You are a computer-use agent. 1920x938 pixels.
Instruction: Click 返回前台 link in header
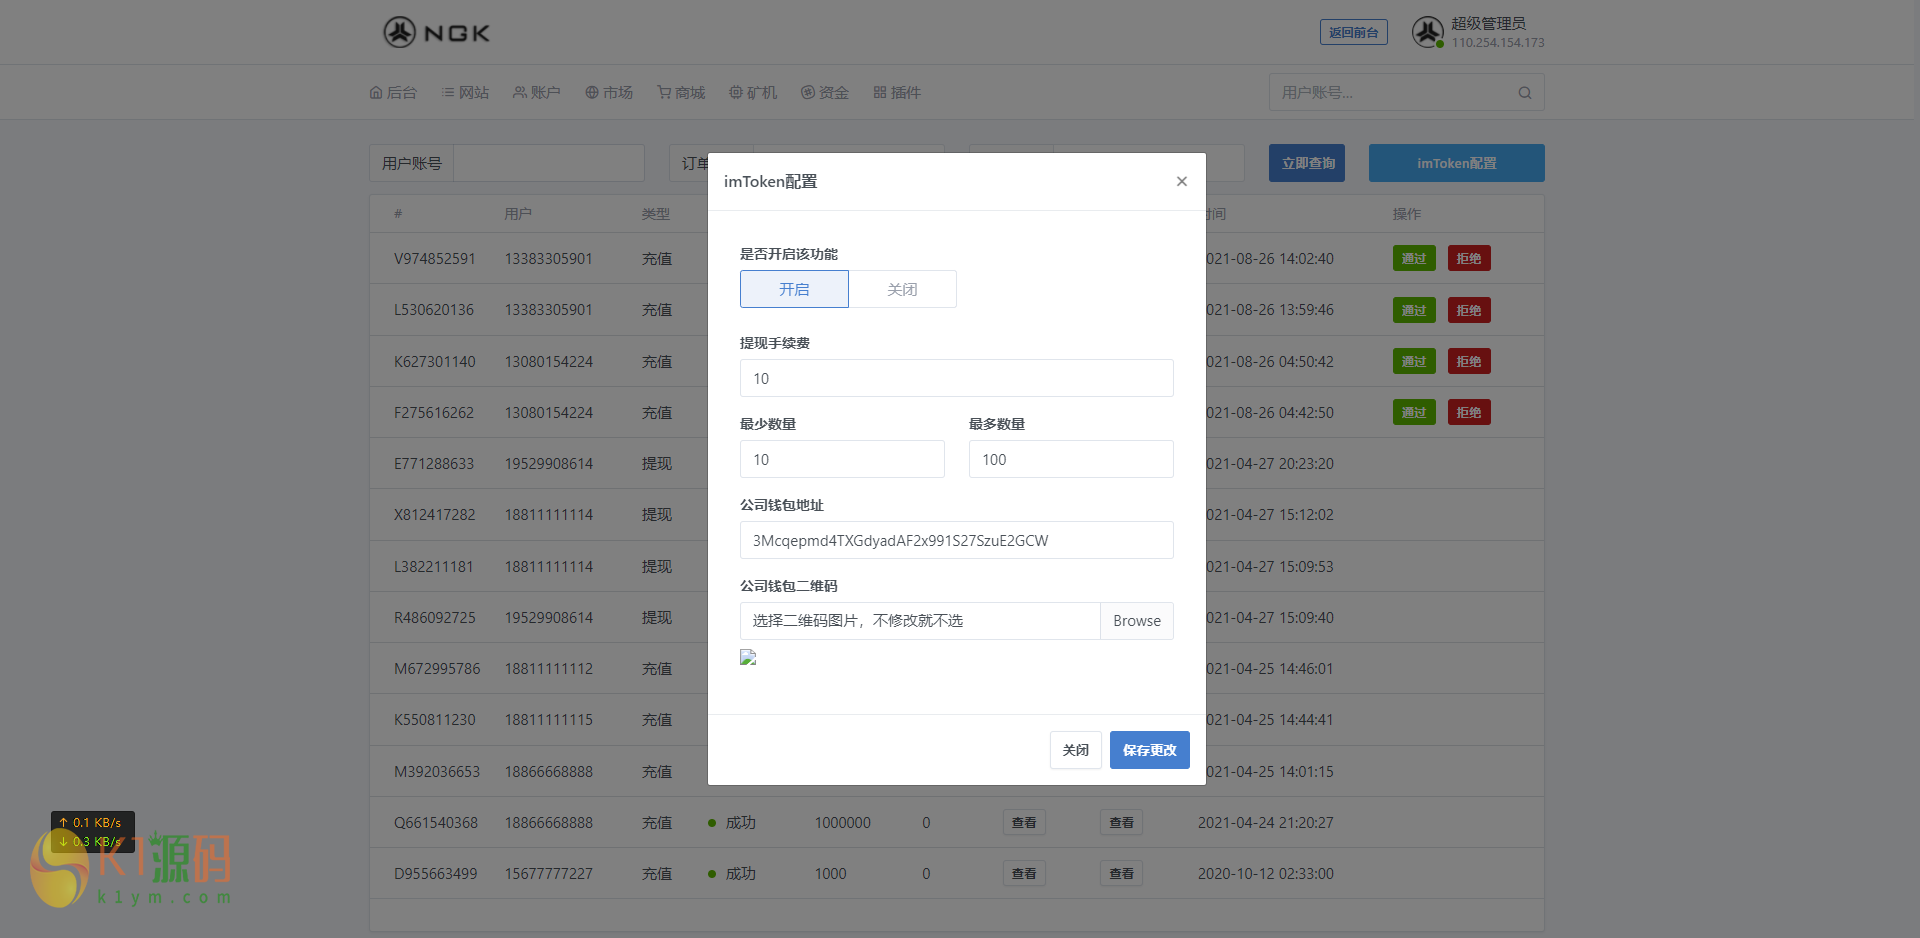1353,33
